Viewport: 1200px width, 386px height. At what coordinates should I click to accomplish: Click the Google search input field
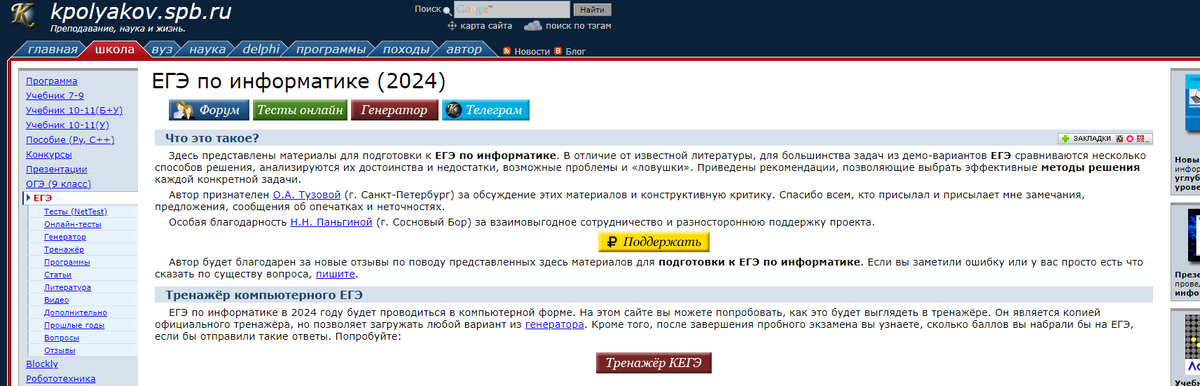[x=512, y=9]
